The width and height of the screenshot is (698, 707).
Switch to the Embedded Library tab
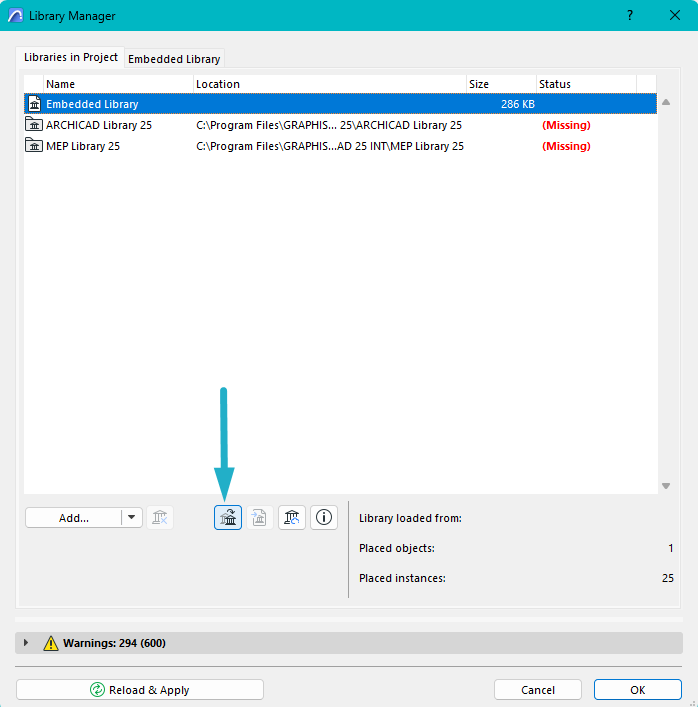(x=174, y=59)
